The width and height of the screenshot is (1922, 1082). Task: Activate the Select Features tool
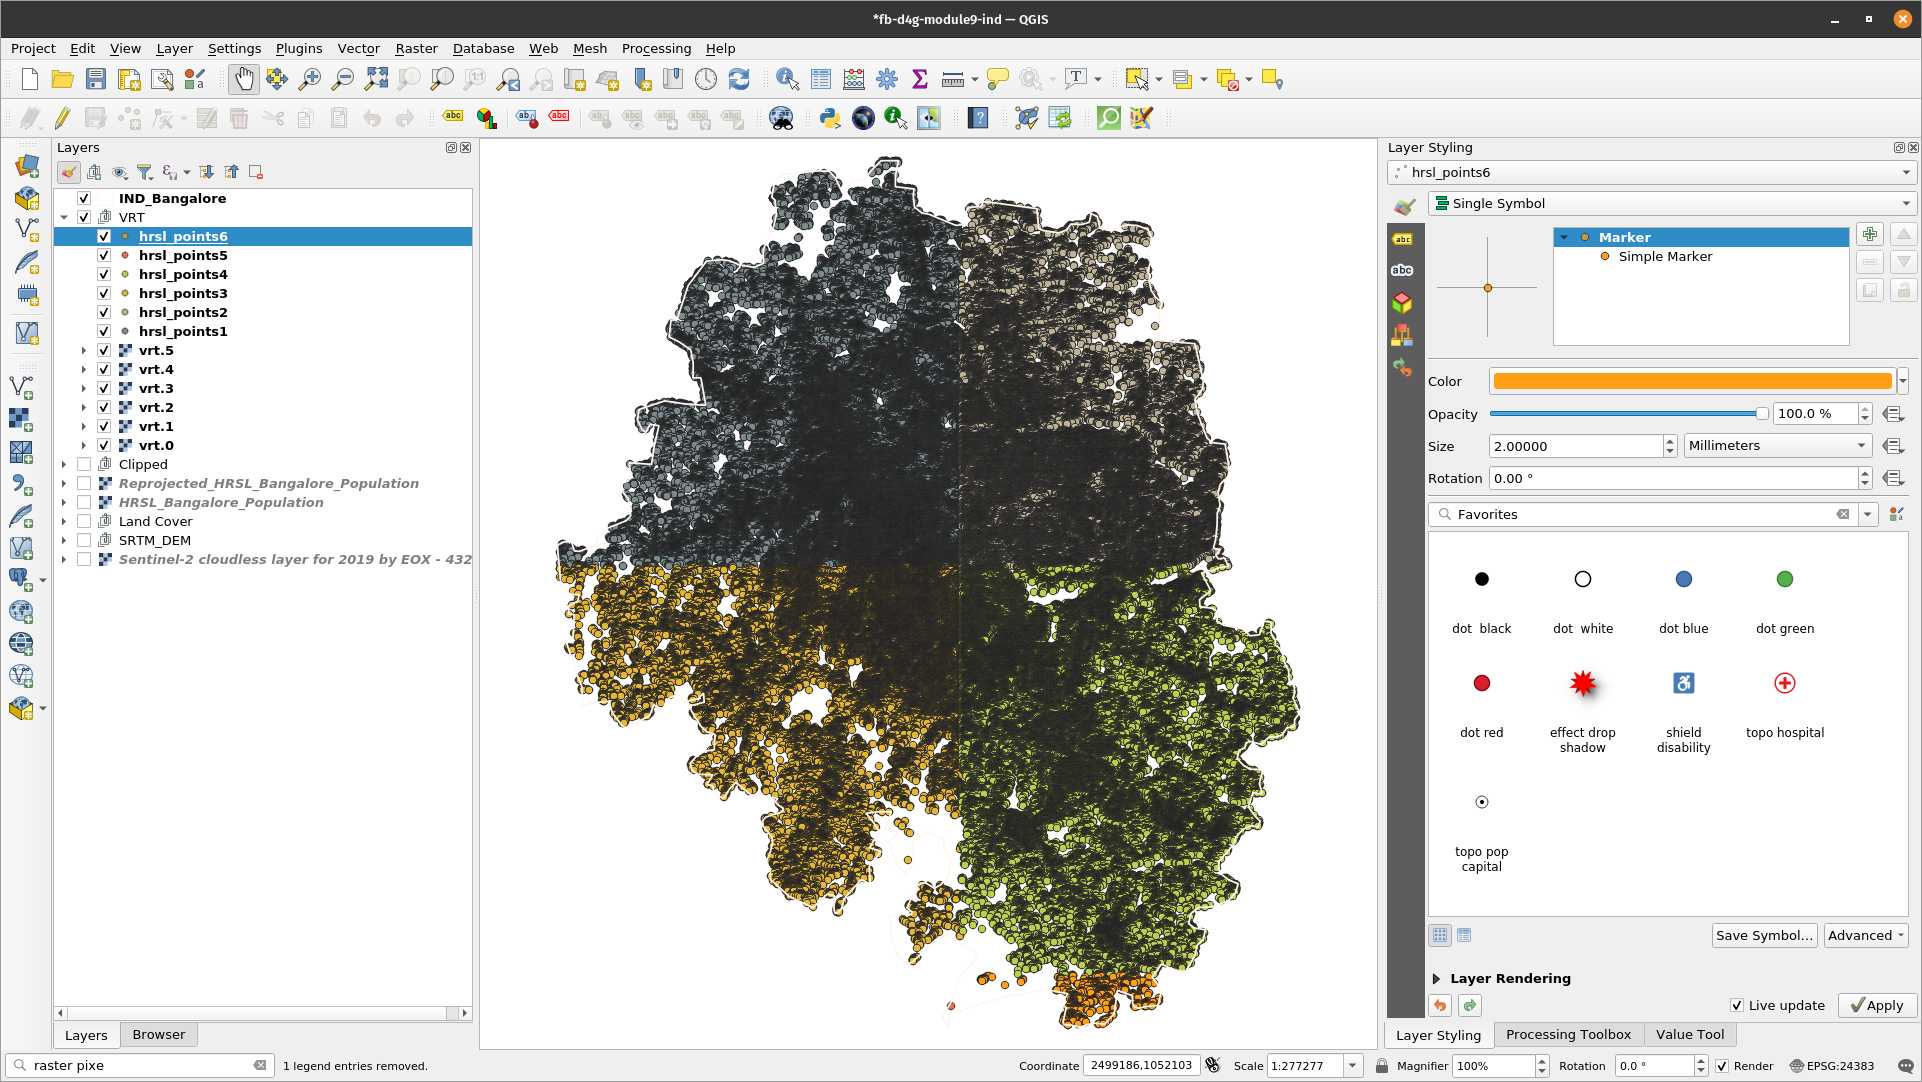pyautogui.click(x=1133, y=80)
